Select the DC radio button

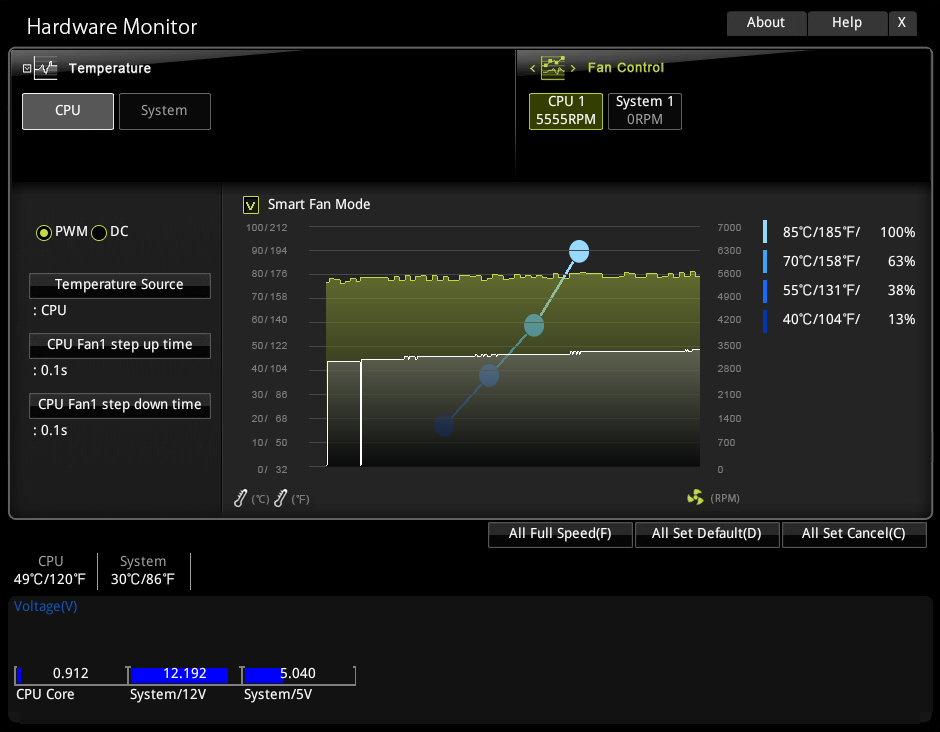pyautogui.click(x=99, y=232)
